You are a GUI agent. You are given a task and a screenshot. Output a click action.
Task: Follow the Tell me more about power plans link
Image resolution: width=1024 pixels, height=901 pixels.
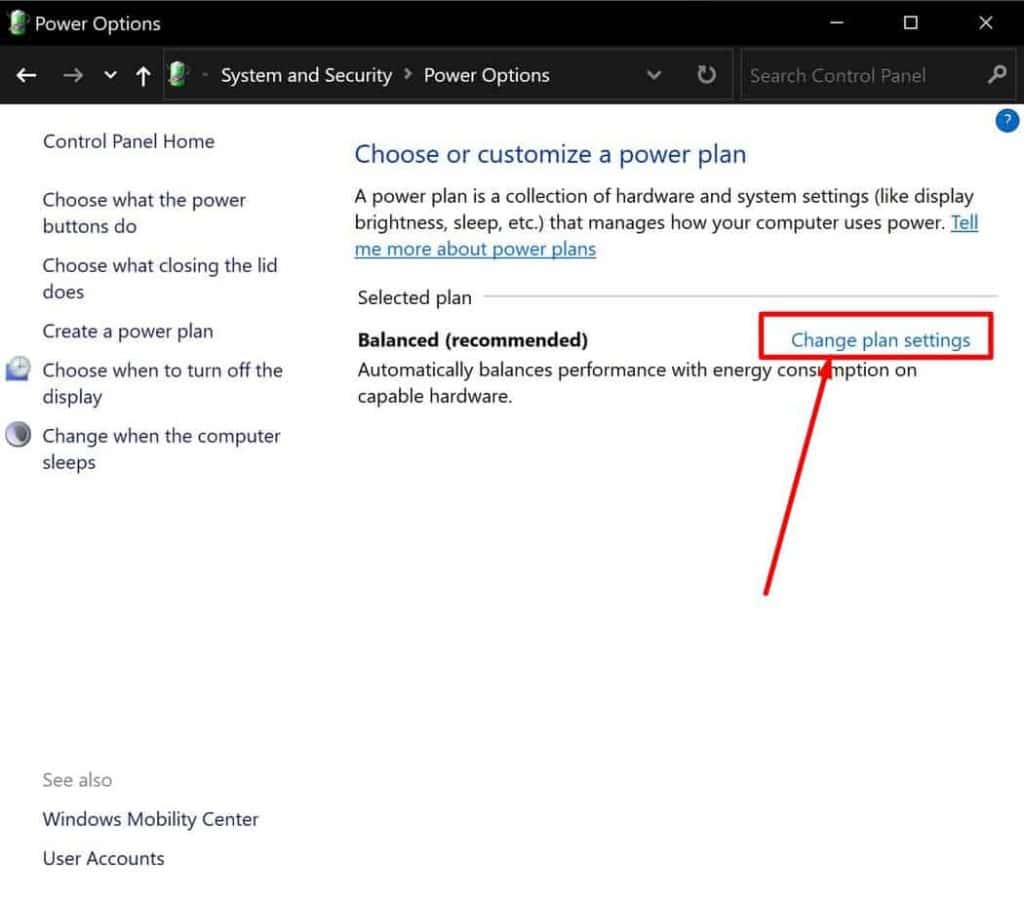(474, 249)
